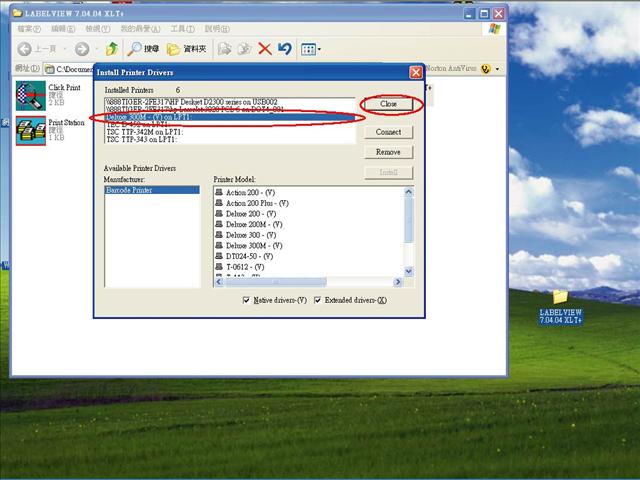This screenshot has width=640, height=480.
Task: Click model list scroll right arrow
Action: click(x=398, y=282)
